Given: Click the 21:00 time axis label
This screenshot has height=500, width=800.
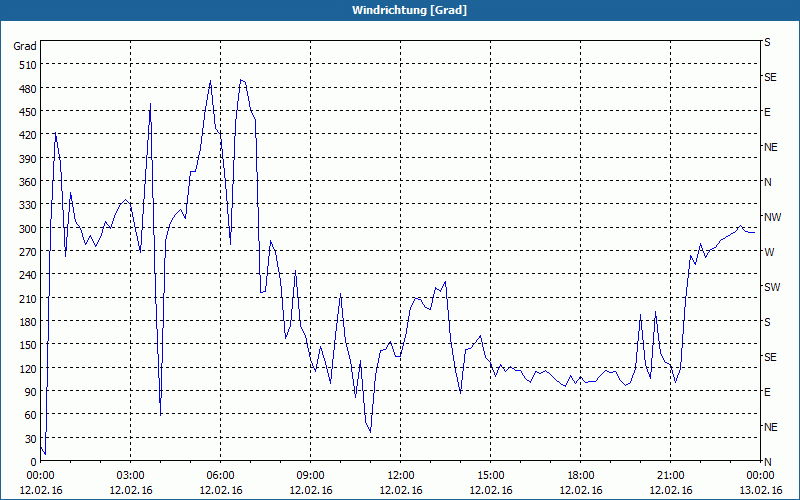Looking at the screenshot, I should [670, 476].
